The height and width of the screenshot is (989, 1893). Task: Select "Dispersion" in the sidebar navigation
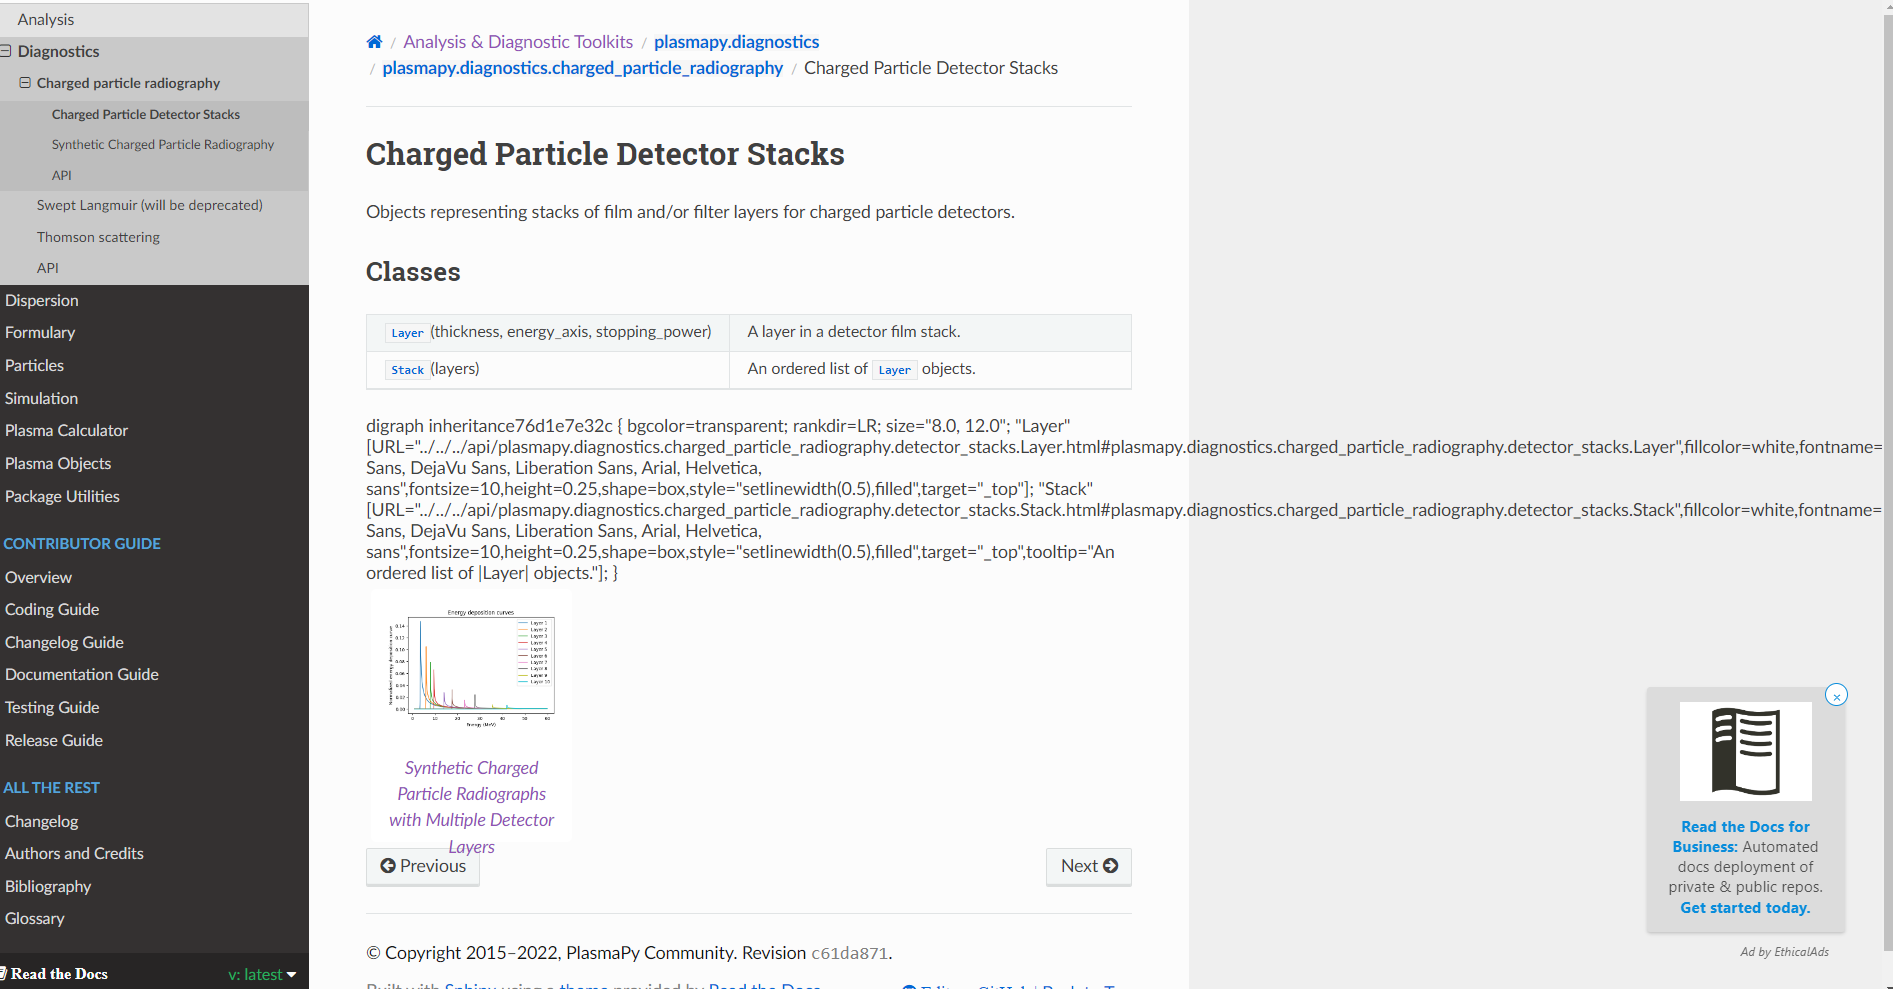coord(41,300)
